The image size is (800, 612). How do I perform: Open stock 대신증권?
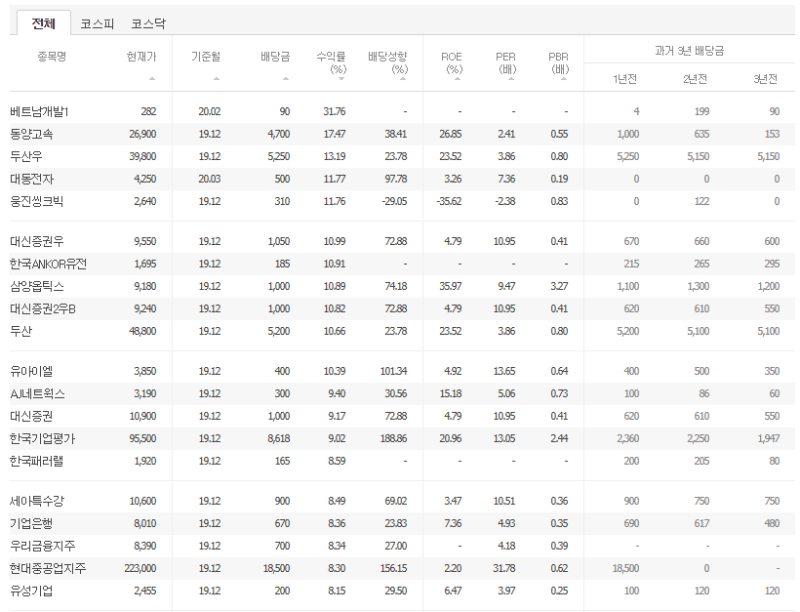click(31, 416)
